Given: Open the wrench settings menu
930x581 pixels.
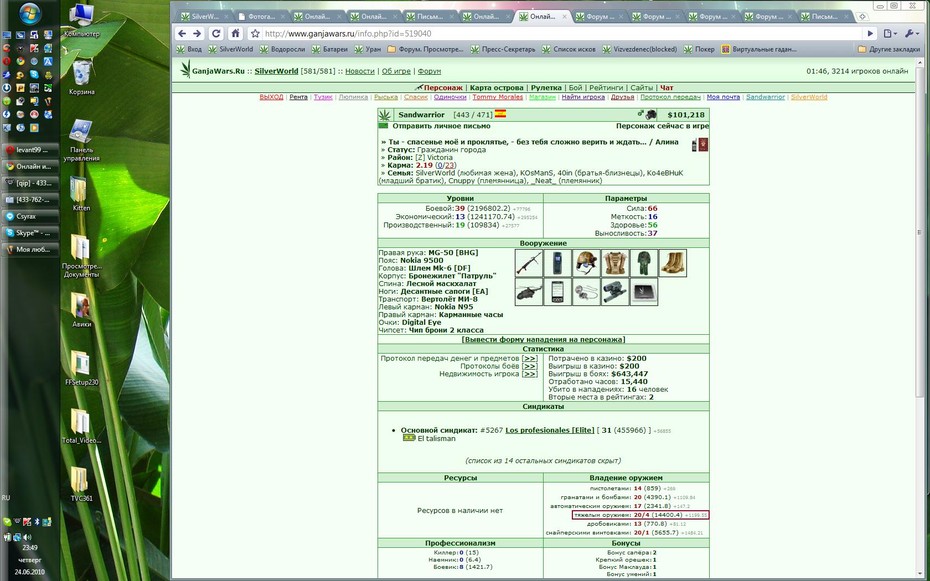Looking at the screenshot, I should [x=910, y=34].
